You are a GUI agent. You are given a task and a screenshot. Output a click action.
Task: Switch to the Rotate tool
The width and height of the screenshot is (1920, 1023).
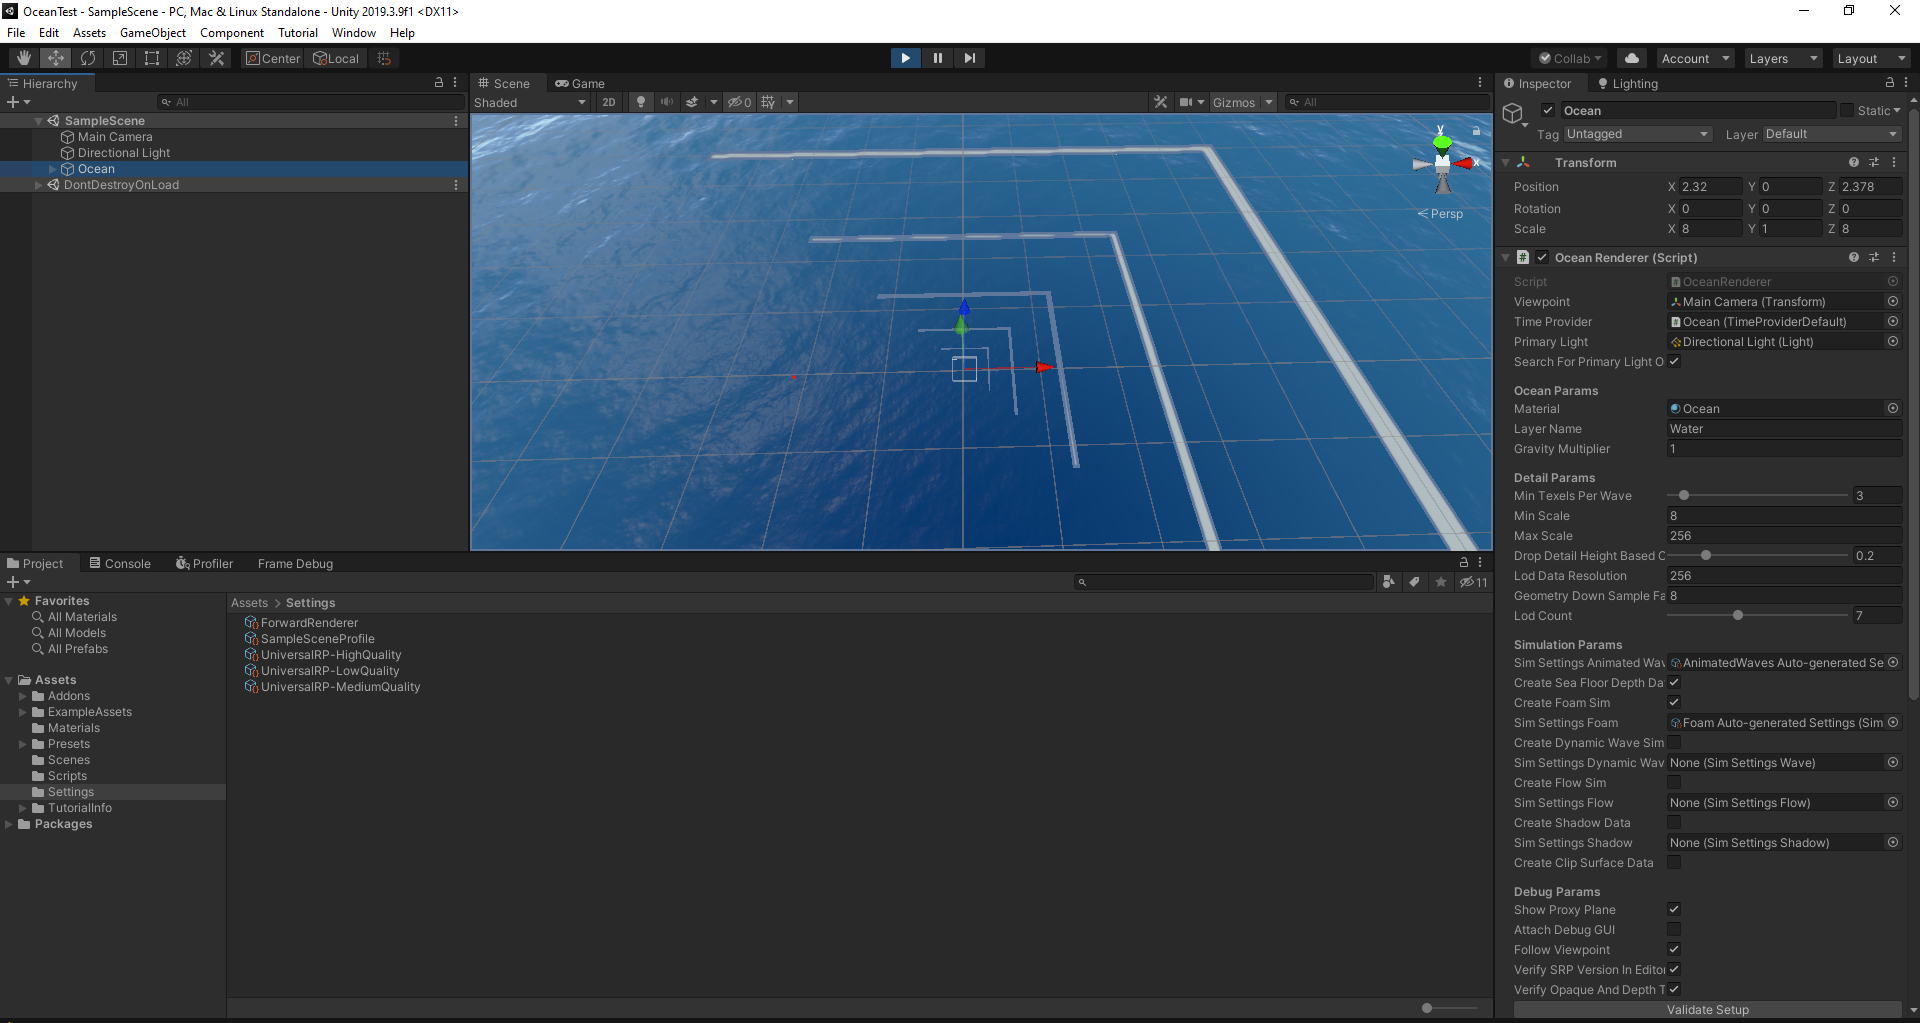87,57
